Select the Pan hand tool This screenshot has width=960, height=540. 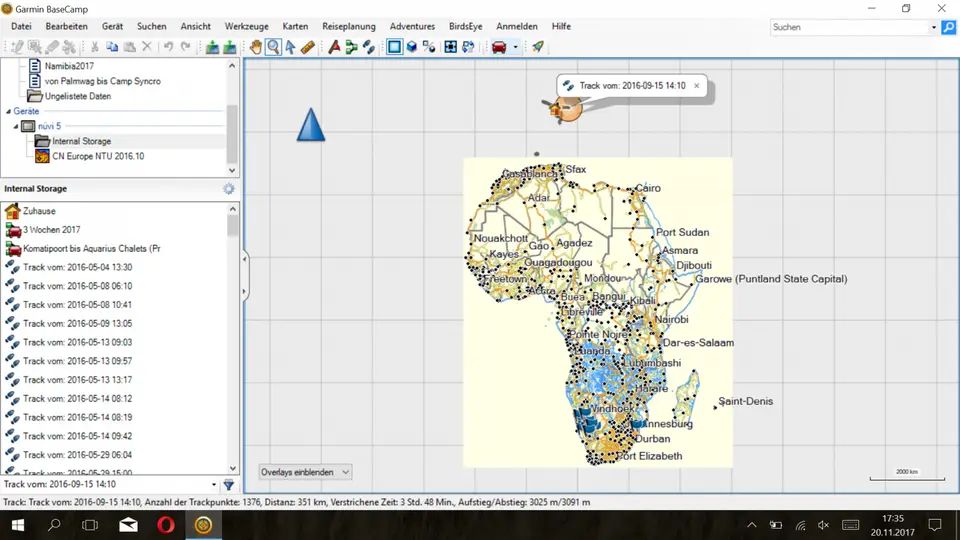(255, 47)
